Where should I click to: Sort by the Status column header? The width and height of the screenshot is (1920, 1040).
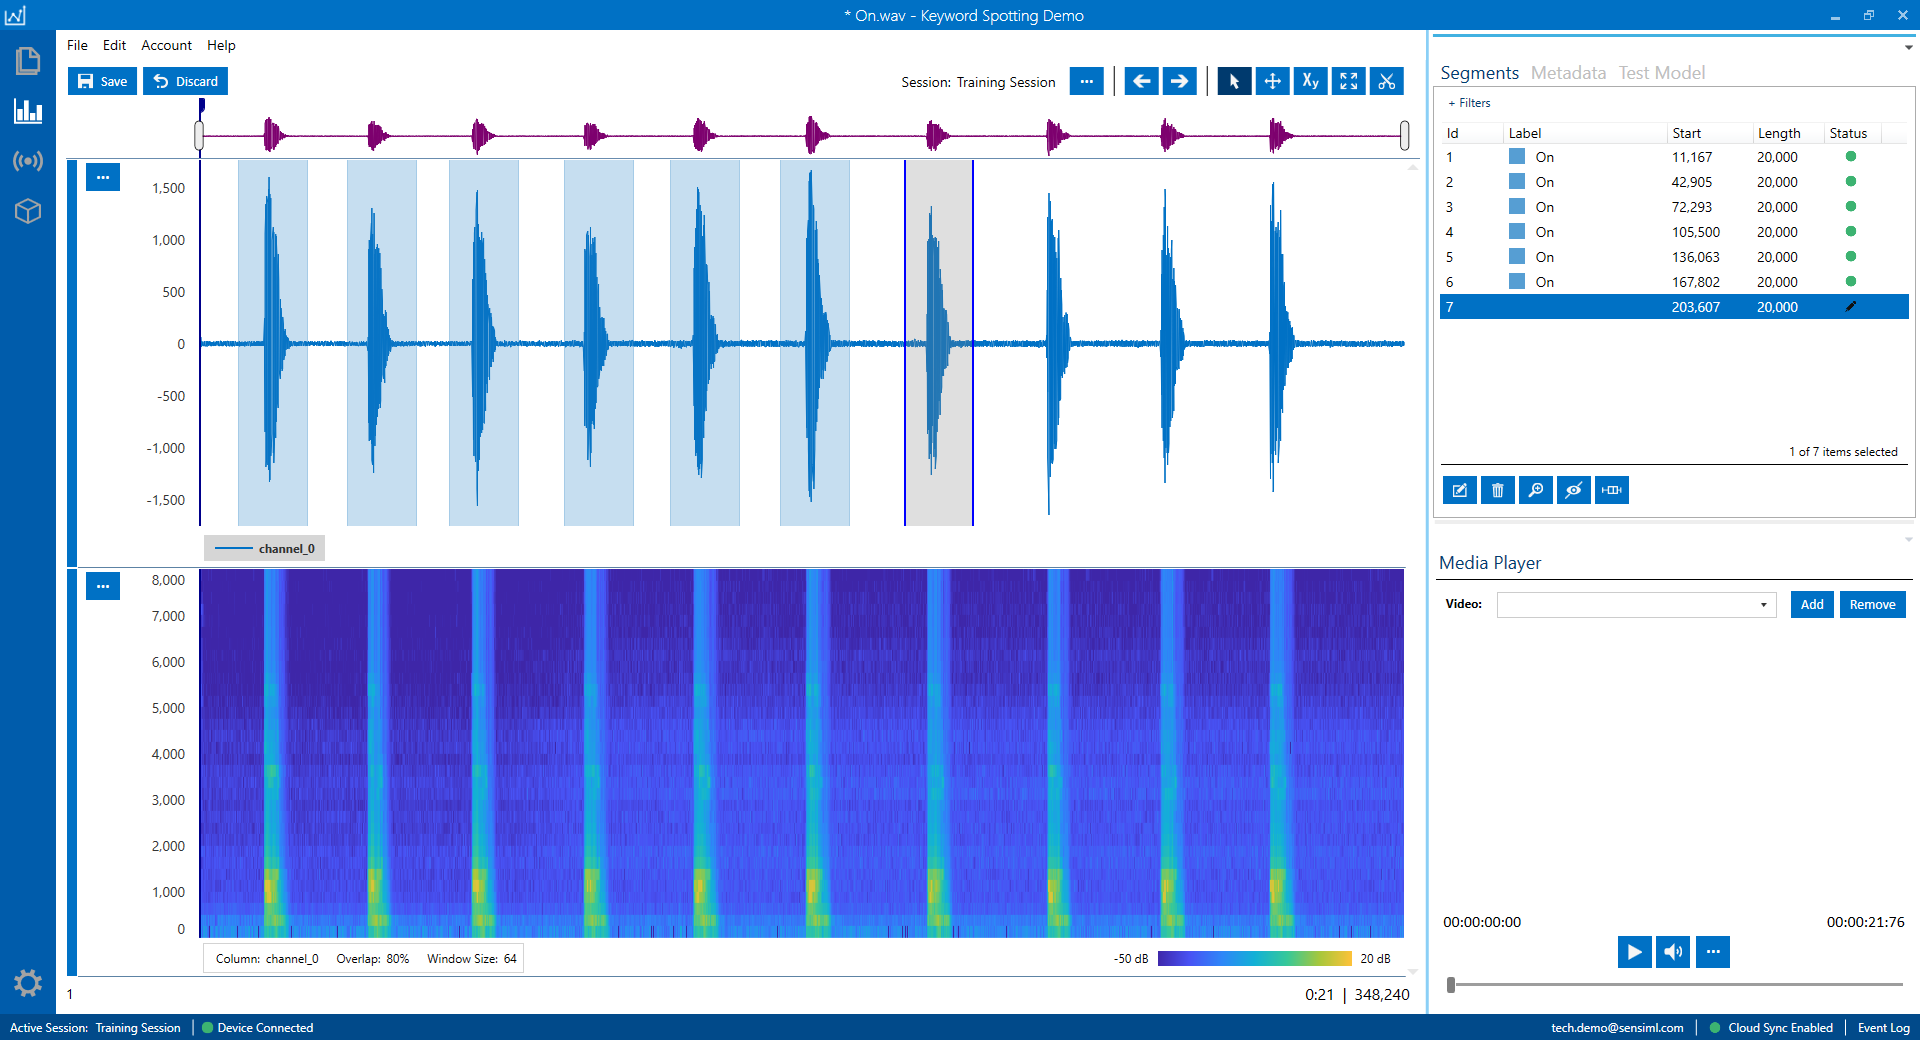[1852, 133]
